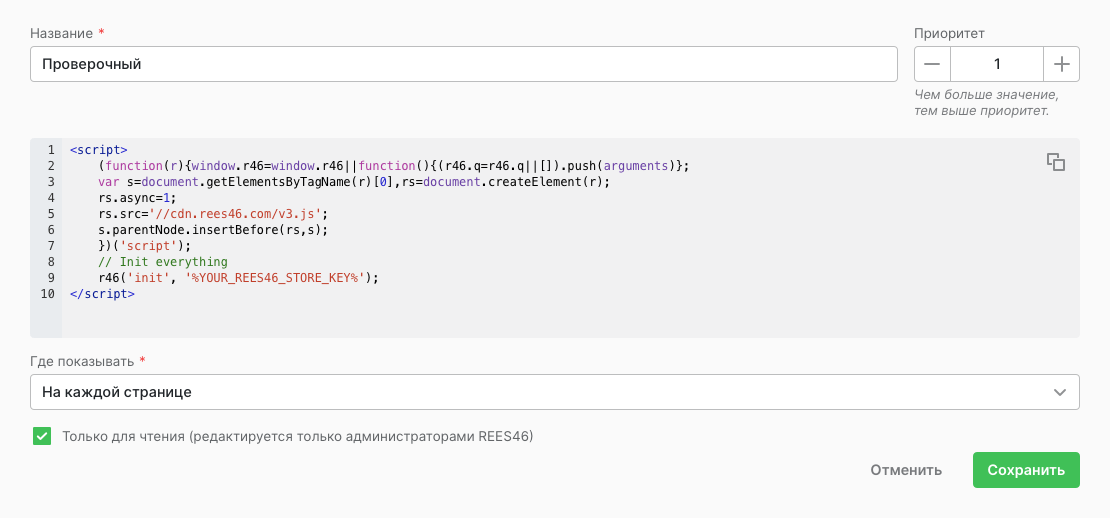
Task: Increase priority with the plus button
Action: pyautogui.click(x=1061, y=64)
